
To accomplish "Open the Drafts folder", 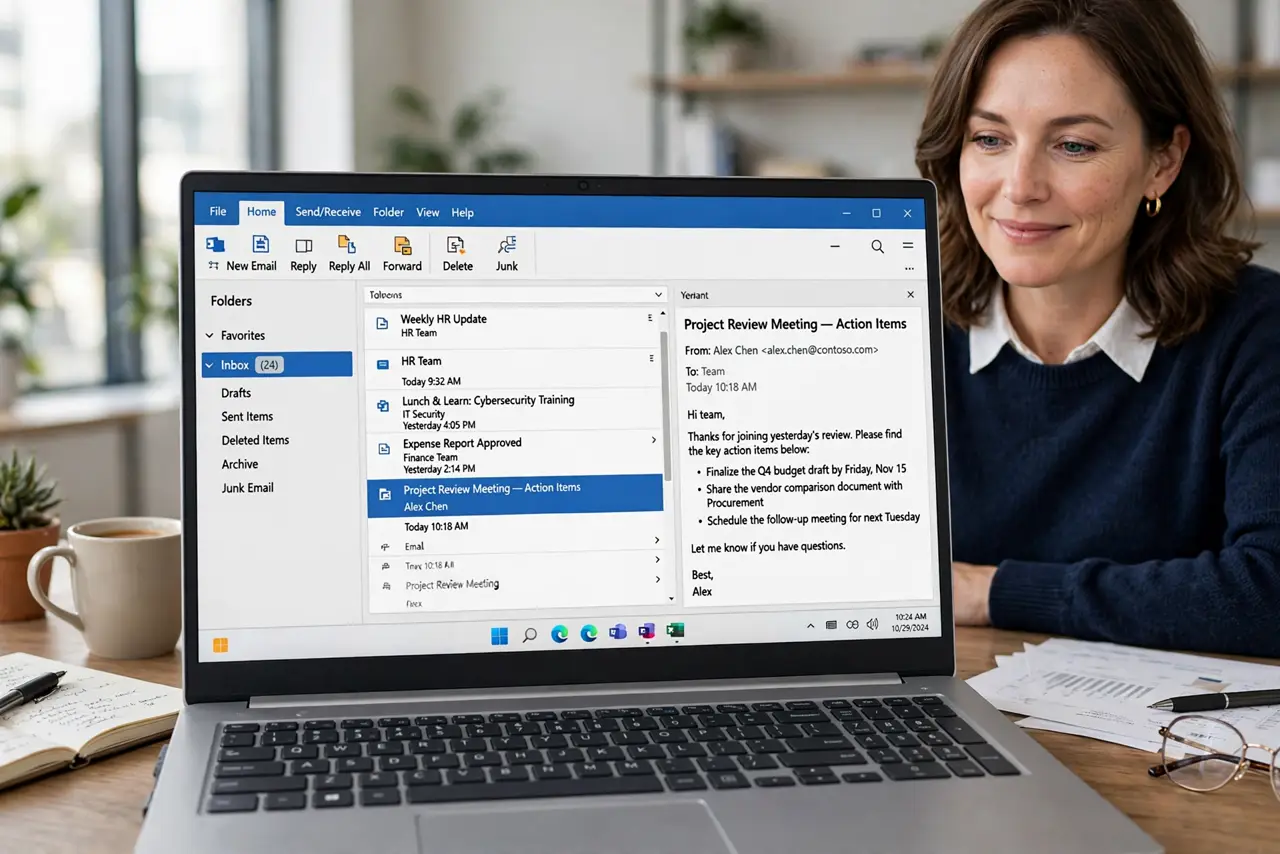I will coord(236,393).
